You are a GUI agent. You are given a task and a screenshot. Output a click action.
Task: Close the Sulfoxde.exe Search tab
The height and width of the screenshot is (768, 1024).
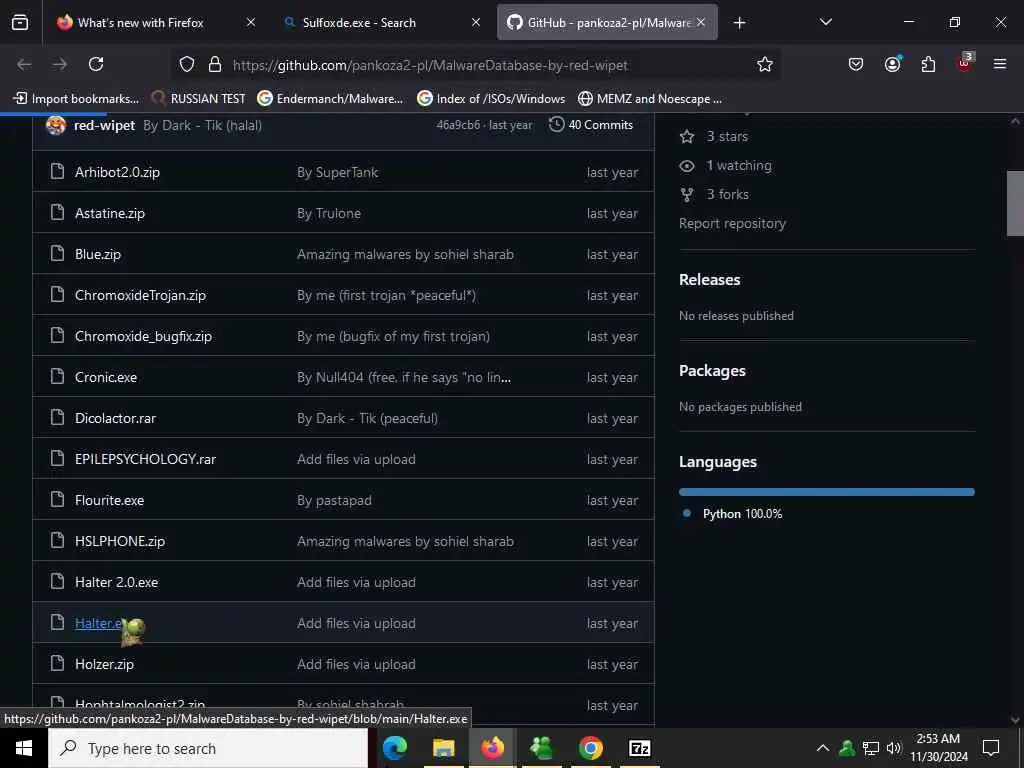tap(476, 22)
